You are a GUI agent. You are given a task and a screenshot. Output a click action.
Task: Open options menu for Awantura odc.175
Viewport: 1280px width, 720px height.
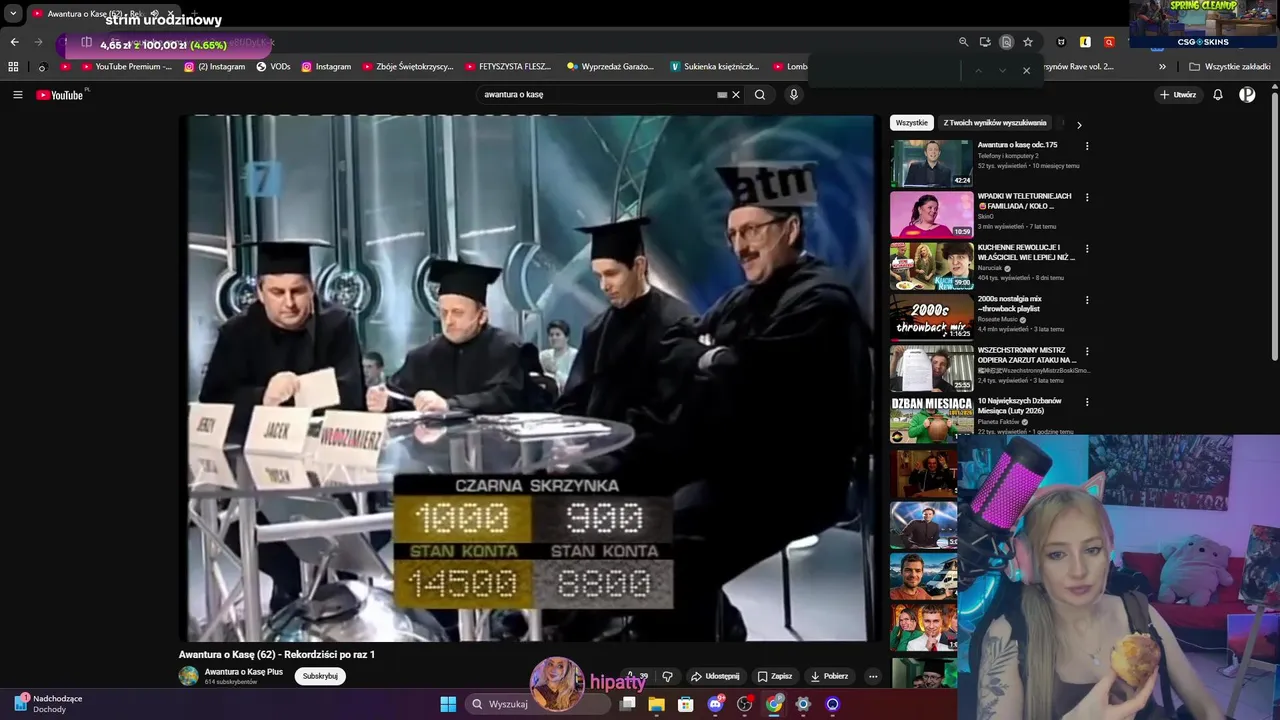coord(1087,146)
